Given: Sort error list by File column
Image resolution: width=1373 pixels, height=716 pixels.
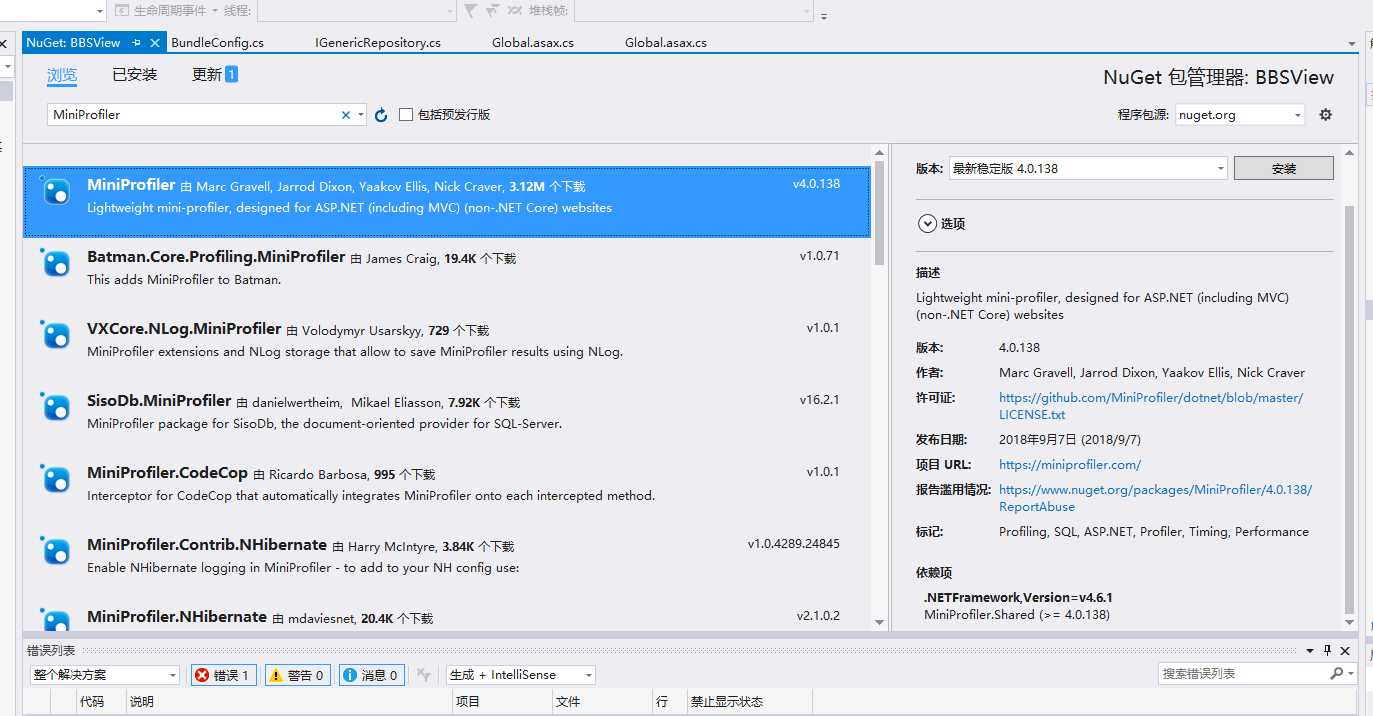Looking at the screenshot, I should pyautogui.click(x=603, y=702).
